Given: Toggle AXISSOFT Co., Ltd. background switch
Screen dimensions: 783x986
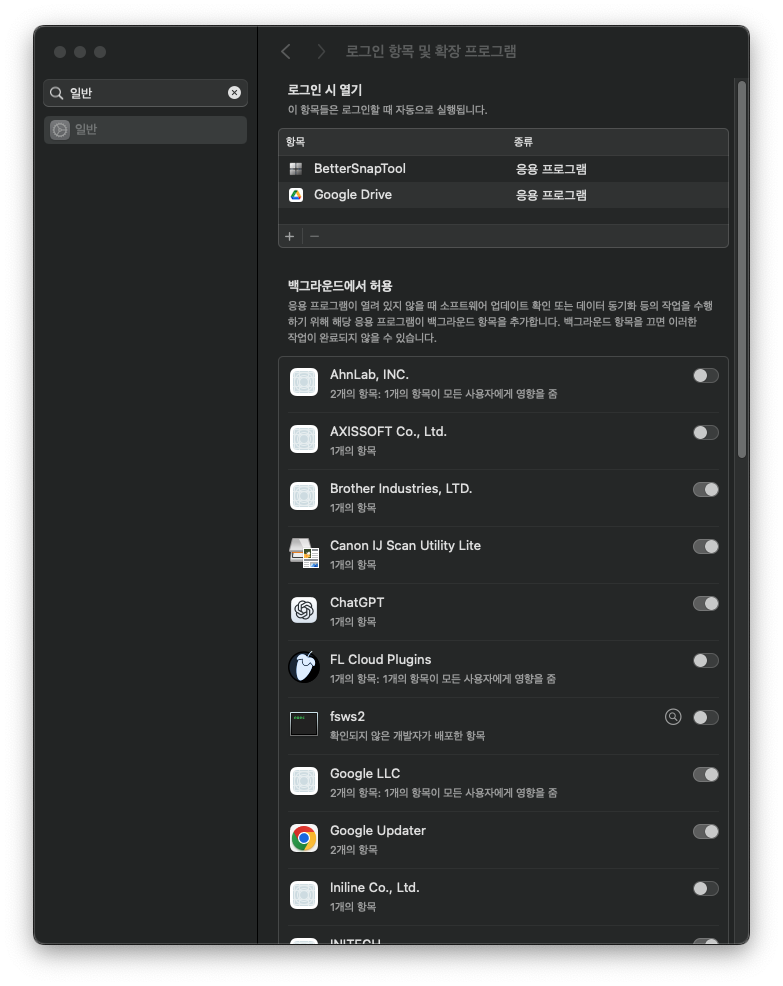Looking at the screenshot, I should coord(706,433).
